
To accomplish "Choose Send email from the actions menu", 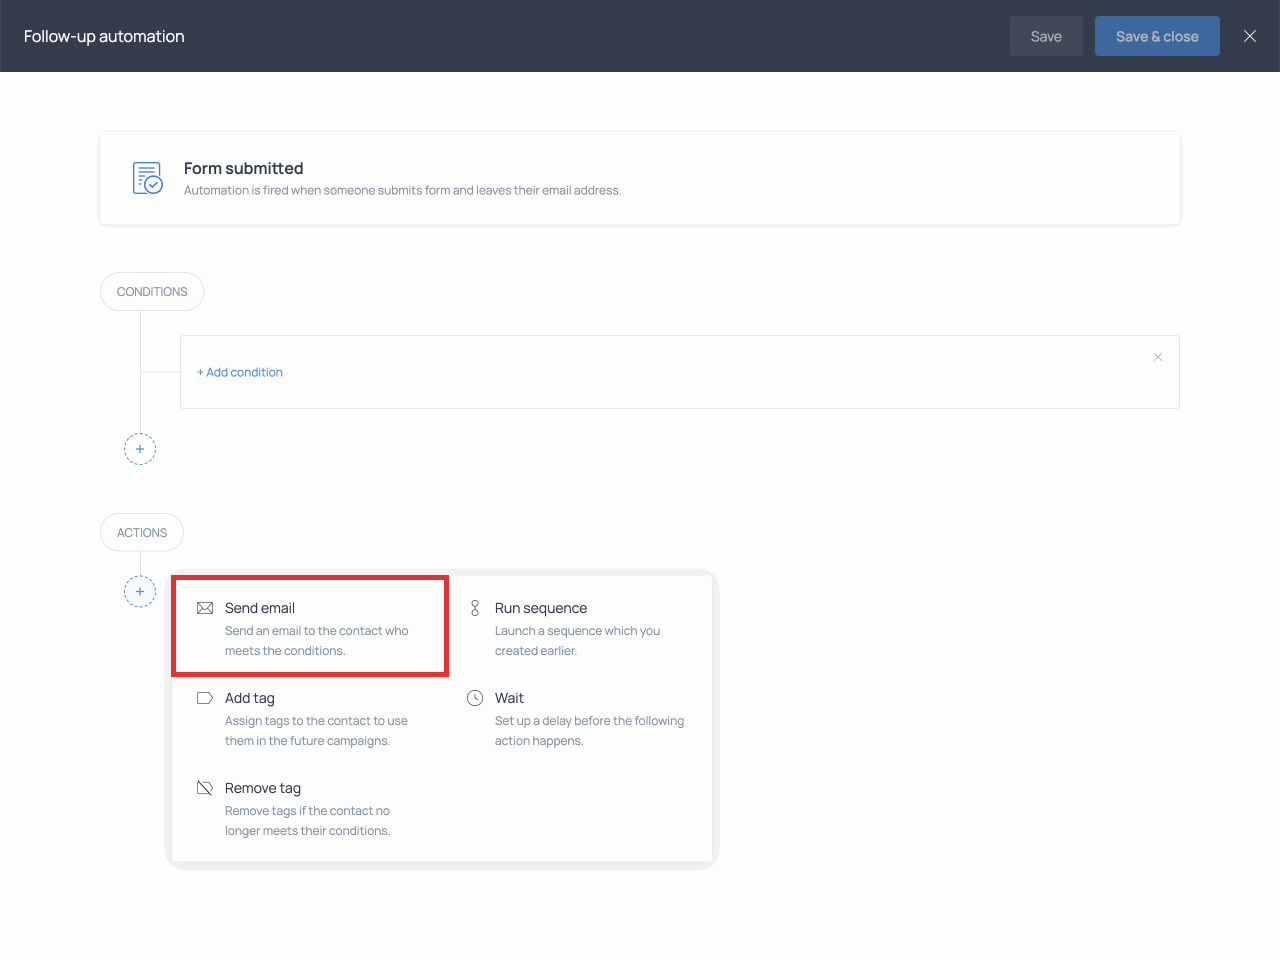I will point(260,607).
